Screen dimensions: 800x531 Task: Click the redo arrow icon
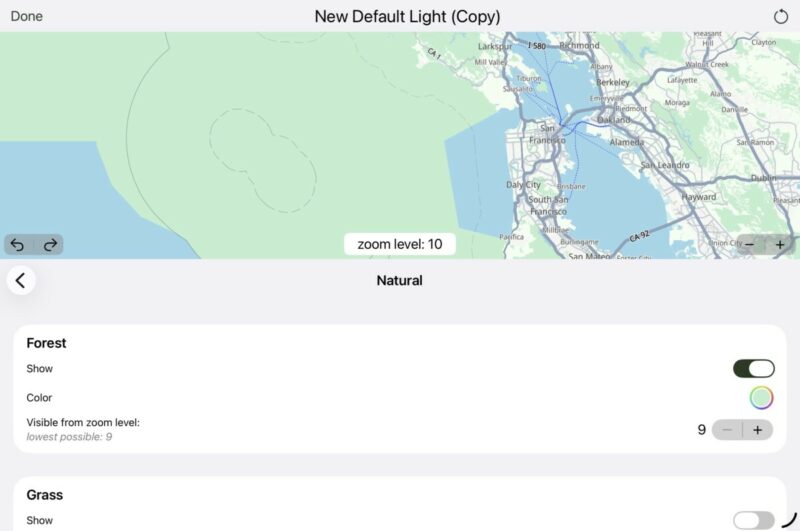pyautogui.click(x=49, y=245)
